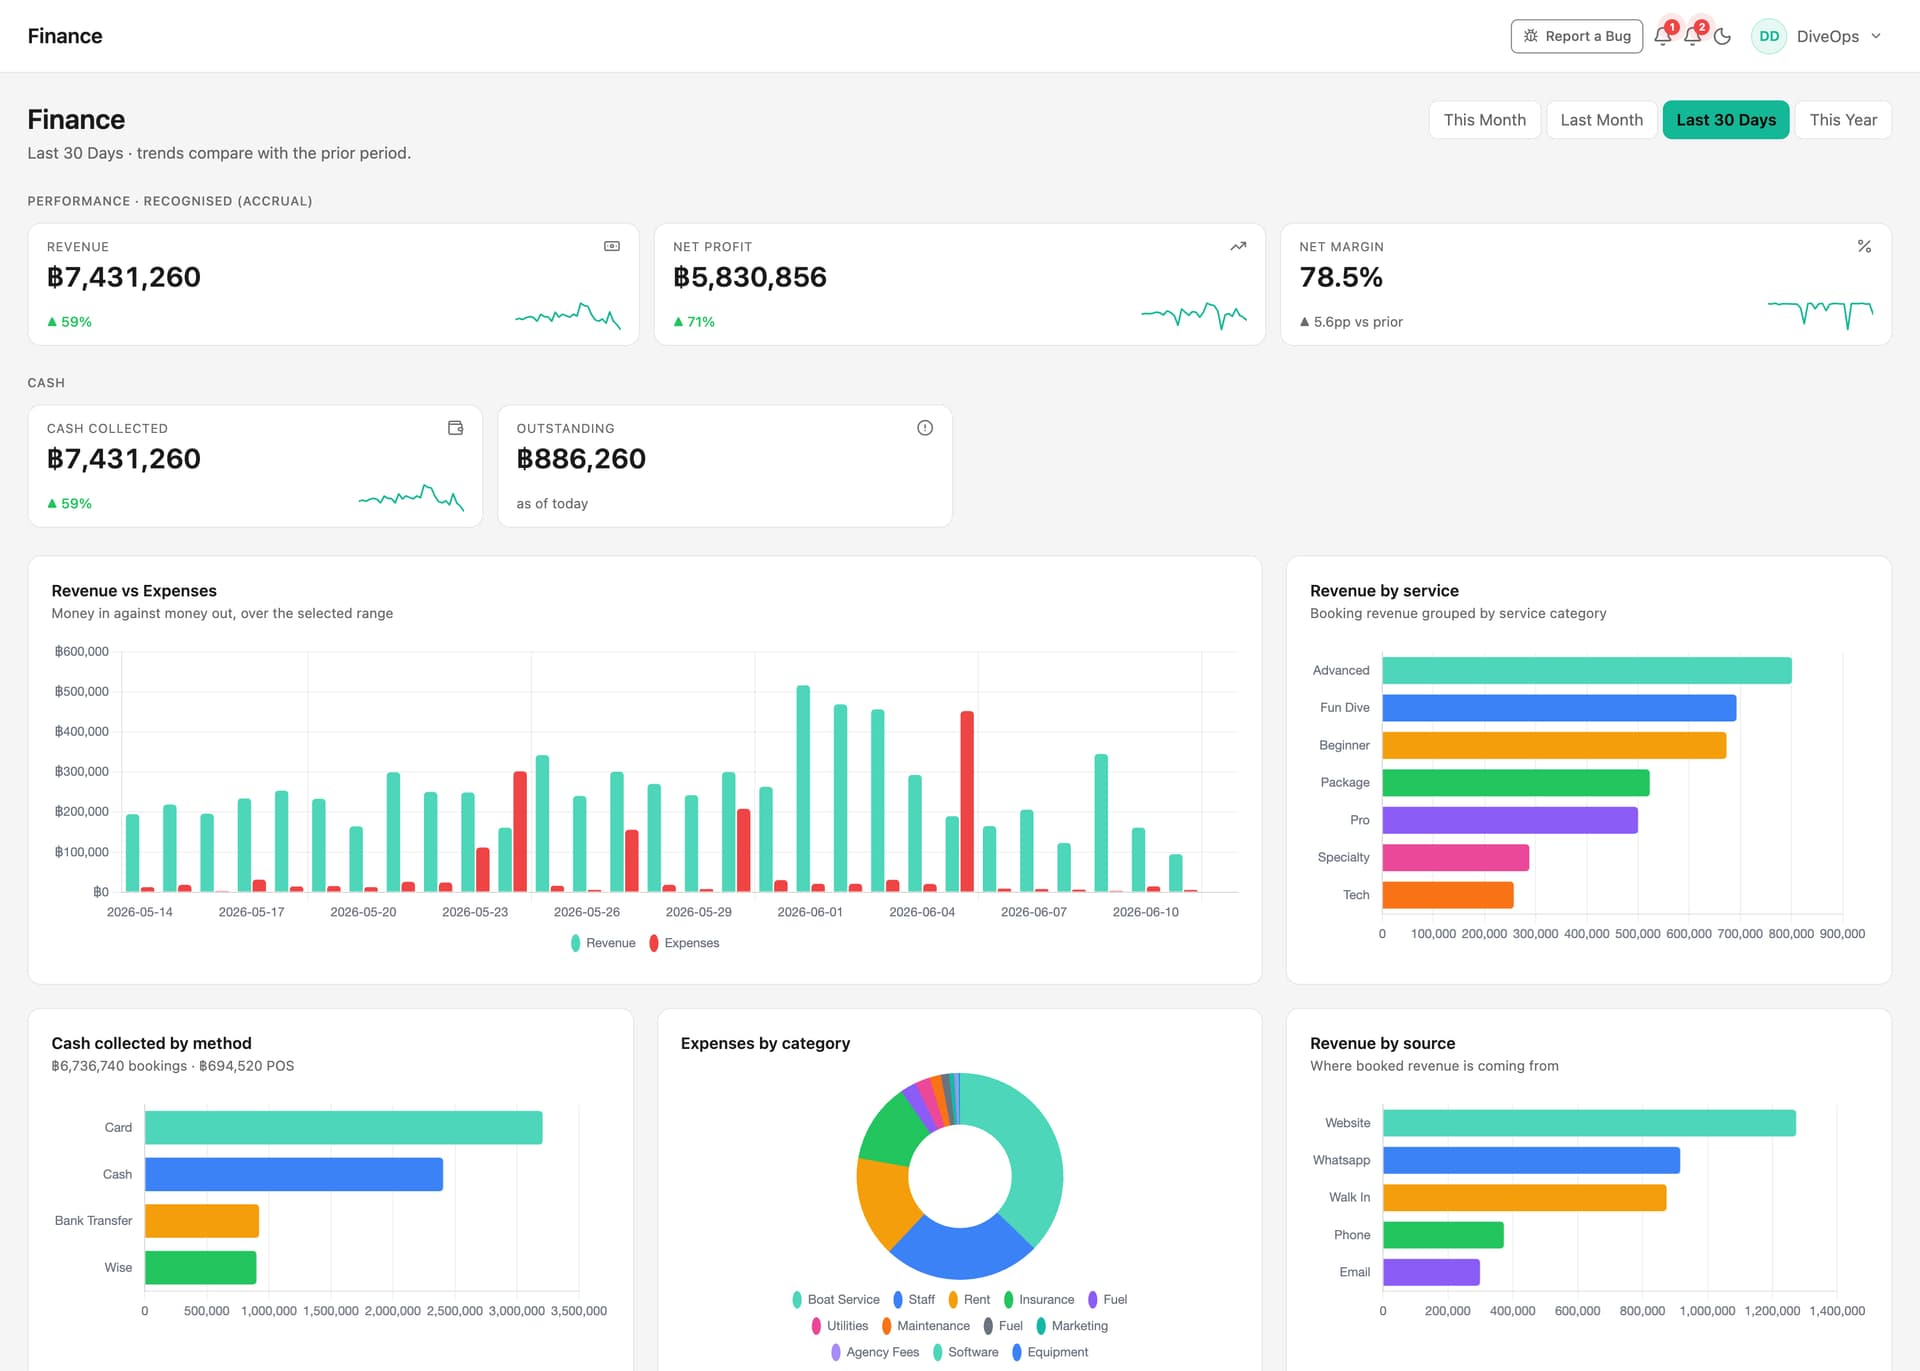The width and height of the screenshot is (1920, 1371).
Task: Toggle Maintenance legend in expenses donut
Action: point(926,1326)
